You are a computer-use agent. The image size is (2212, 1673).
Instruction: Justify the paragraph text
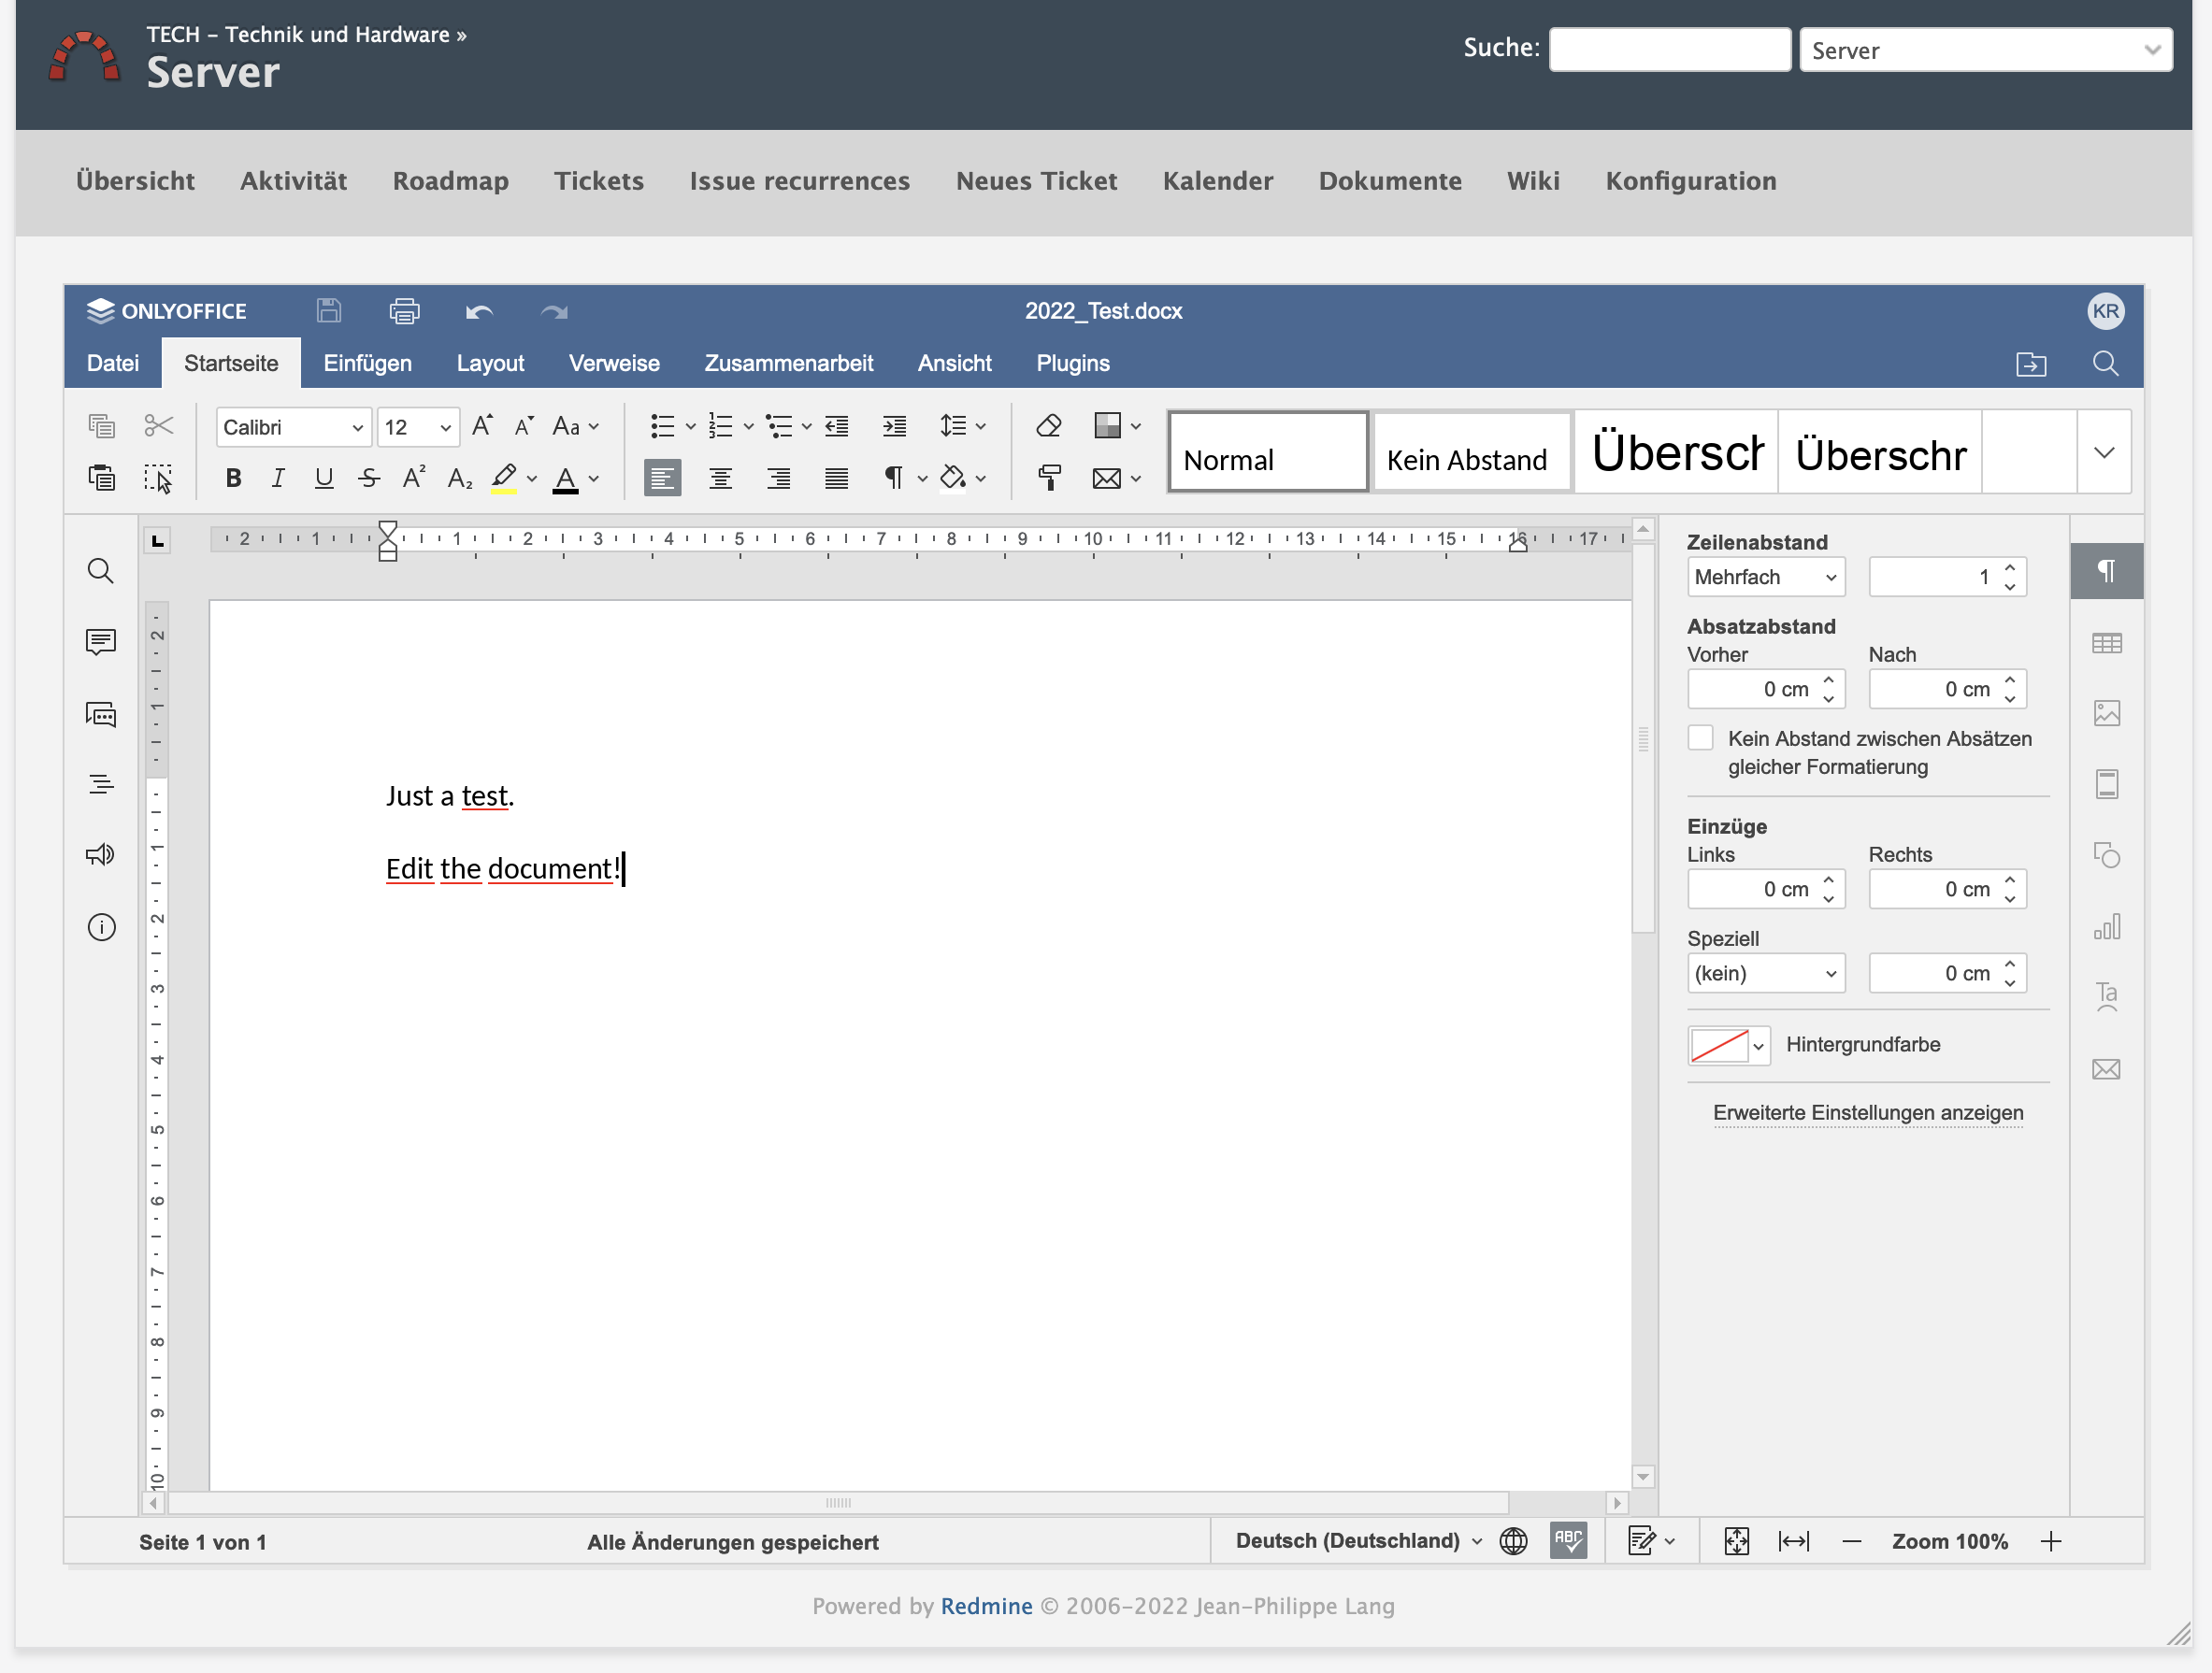pos(836,478)
